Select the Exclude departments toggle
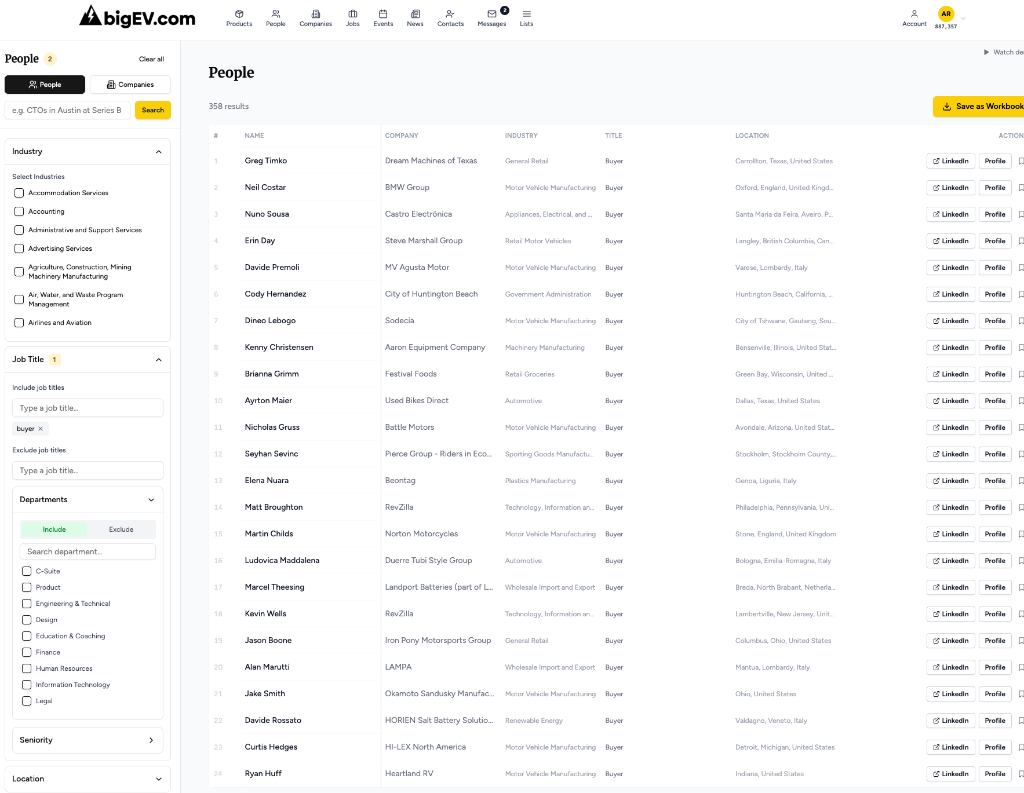Viewport: 1024px width, 793px height. [121, 530]
